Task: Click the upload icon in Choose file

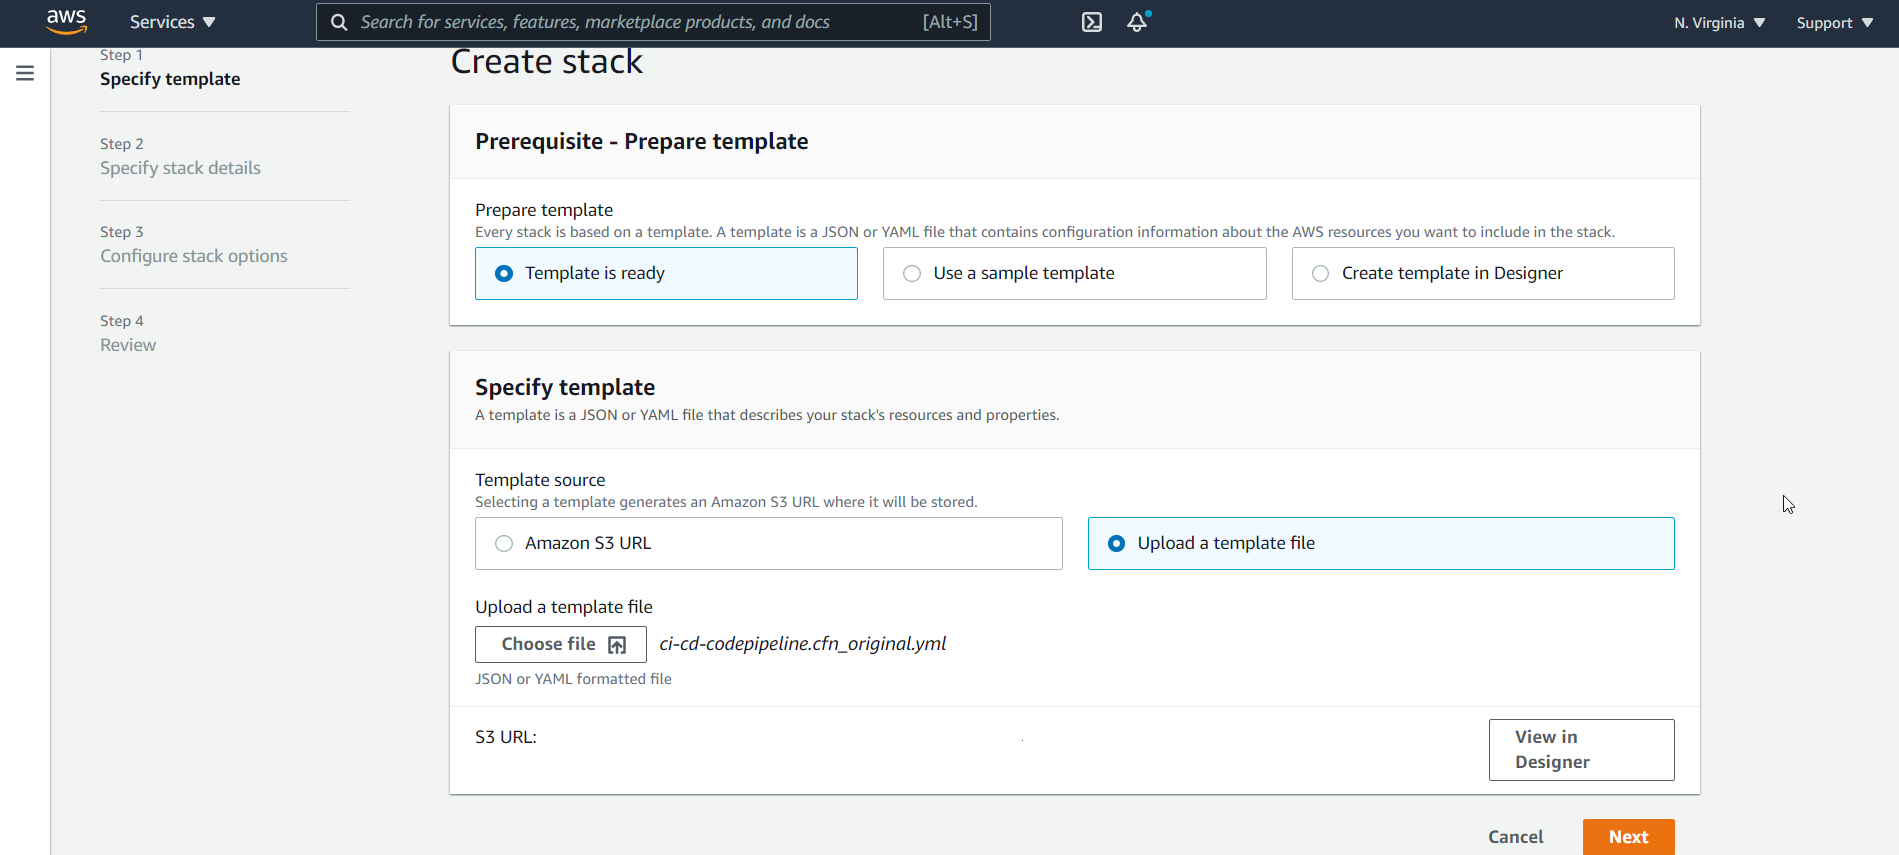Action: (617, 645)
